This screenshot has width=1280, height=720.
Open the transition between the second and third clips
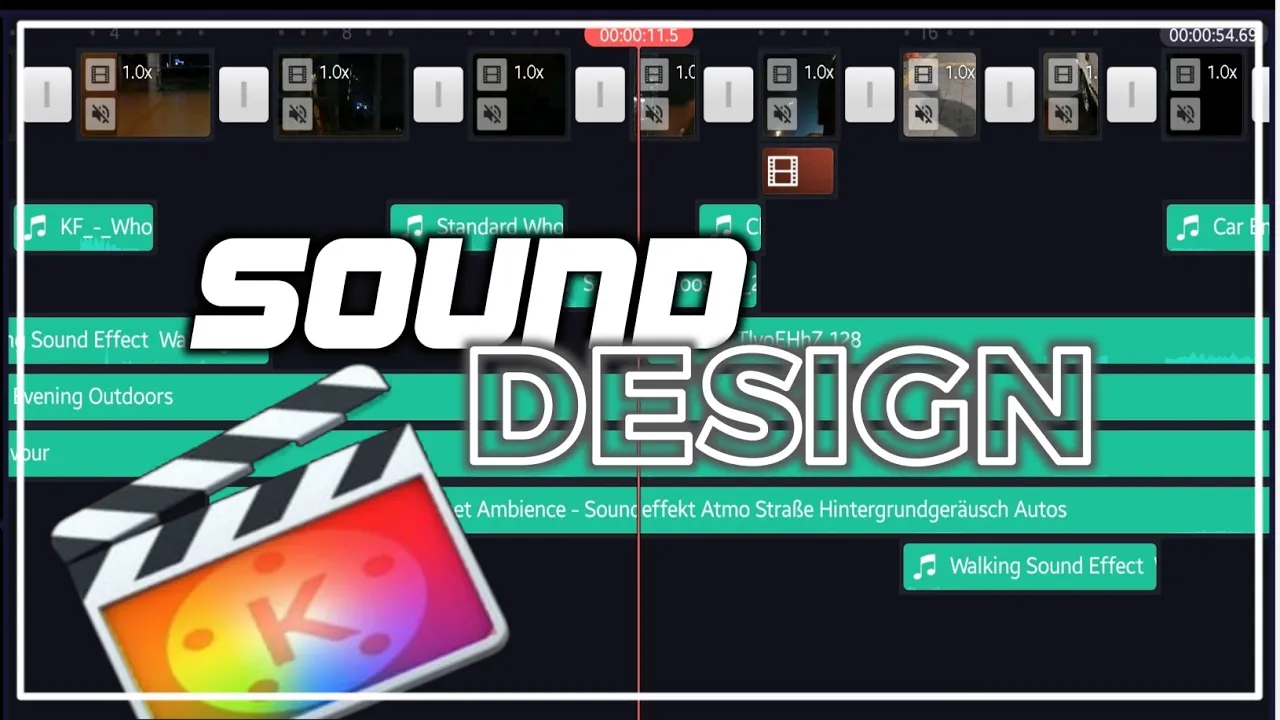click(439, 95)
